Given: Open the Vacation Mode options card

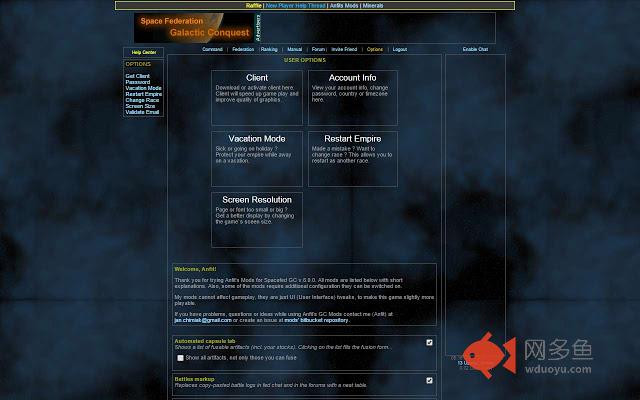Looking at the screenshot, I should (x=257, y=159).
